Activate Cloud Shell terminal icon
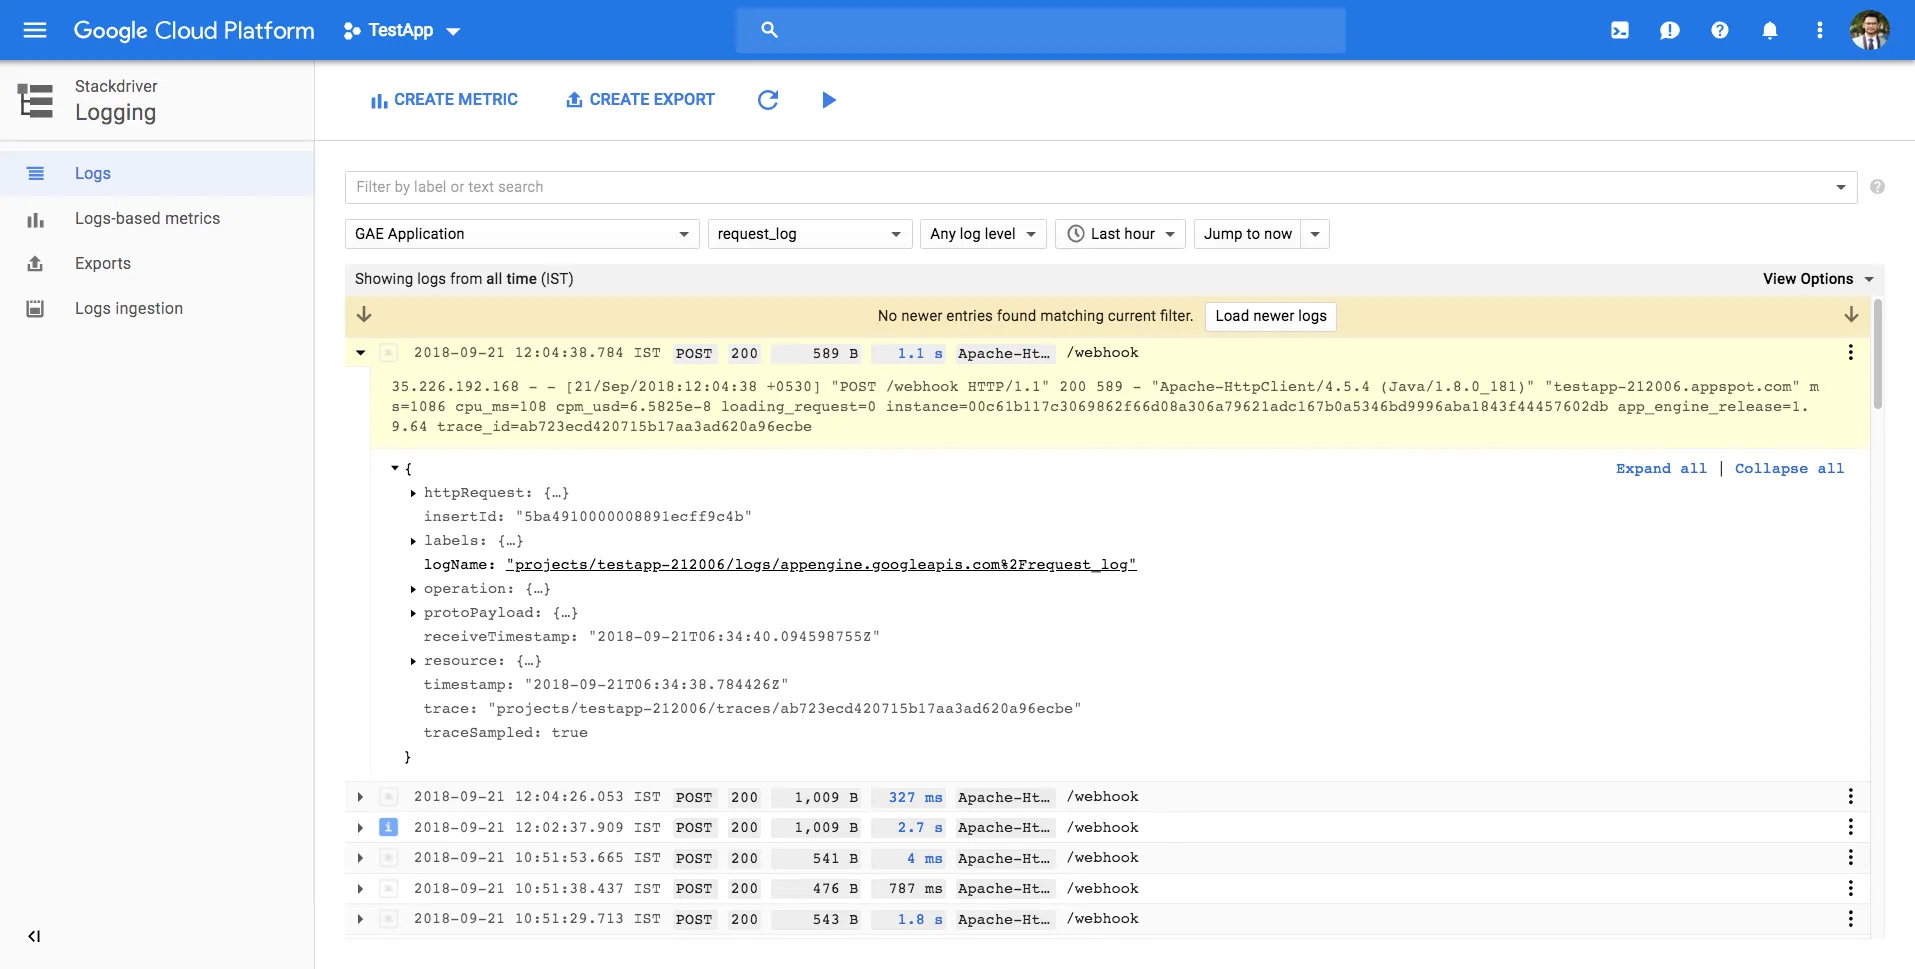1915x969 pixels. 1620,30
